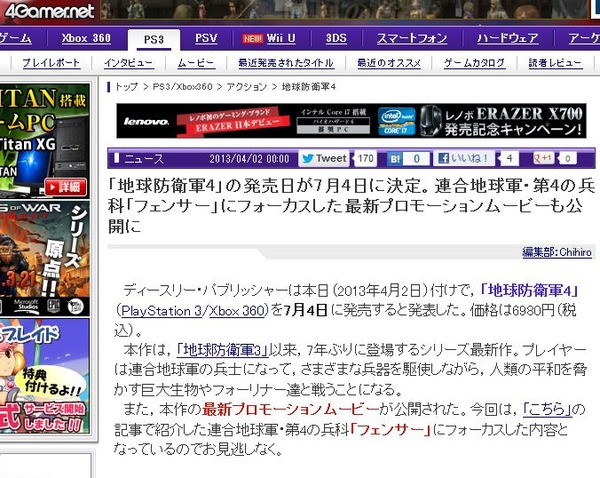Switch to the PSV tab
Viewport: 600px width, 478px height.
[x=206, y=38]
